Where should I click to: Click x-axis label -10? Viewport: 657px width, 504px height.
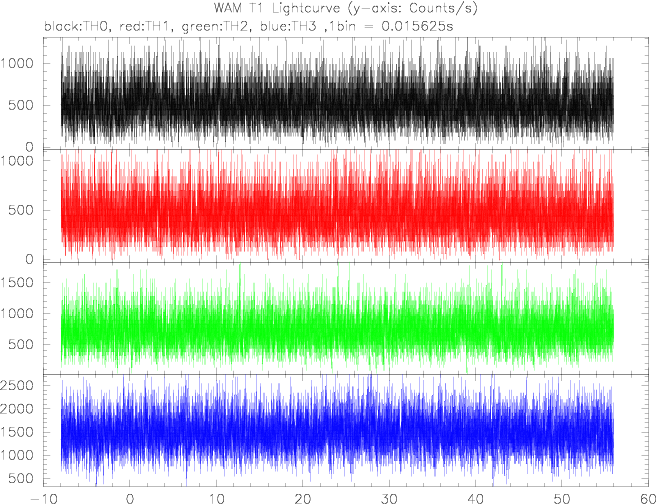click(x=43, y=499)
